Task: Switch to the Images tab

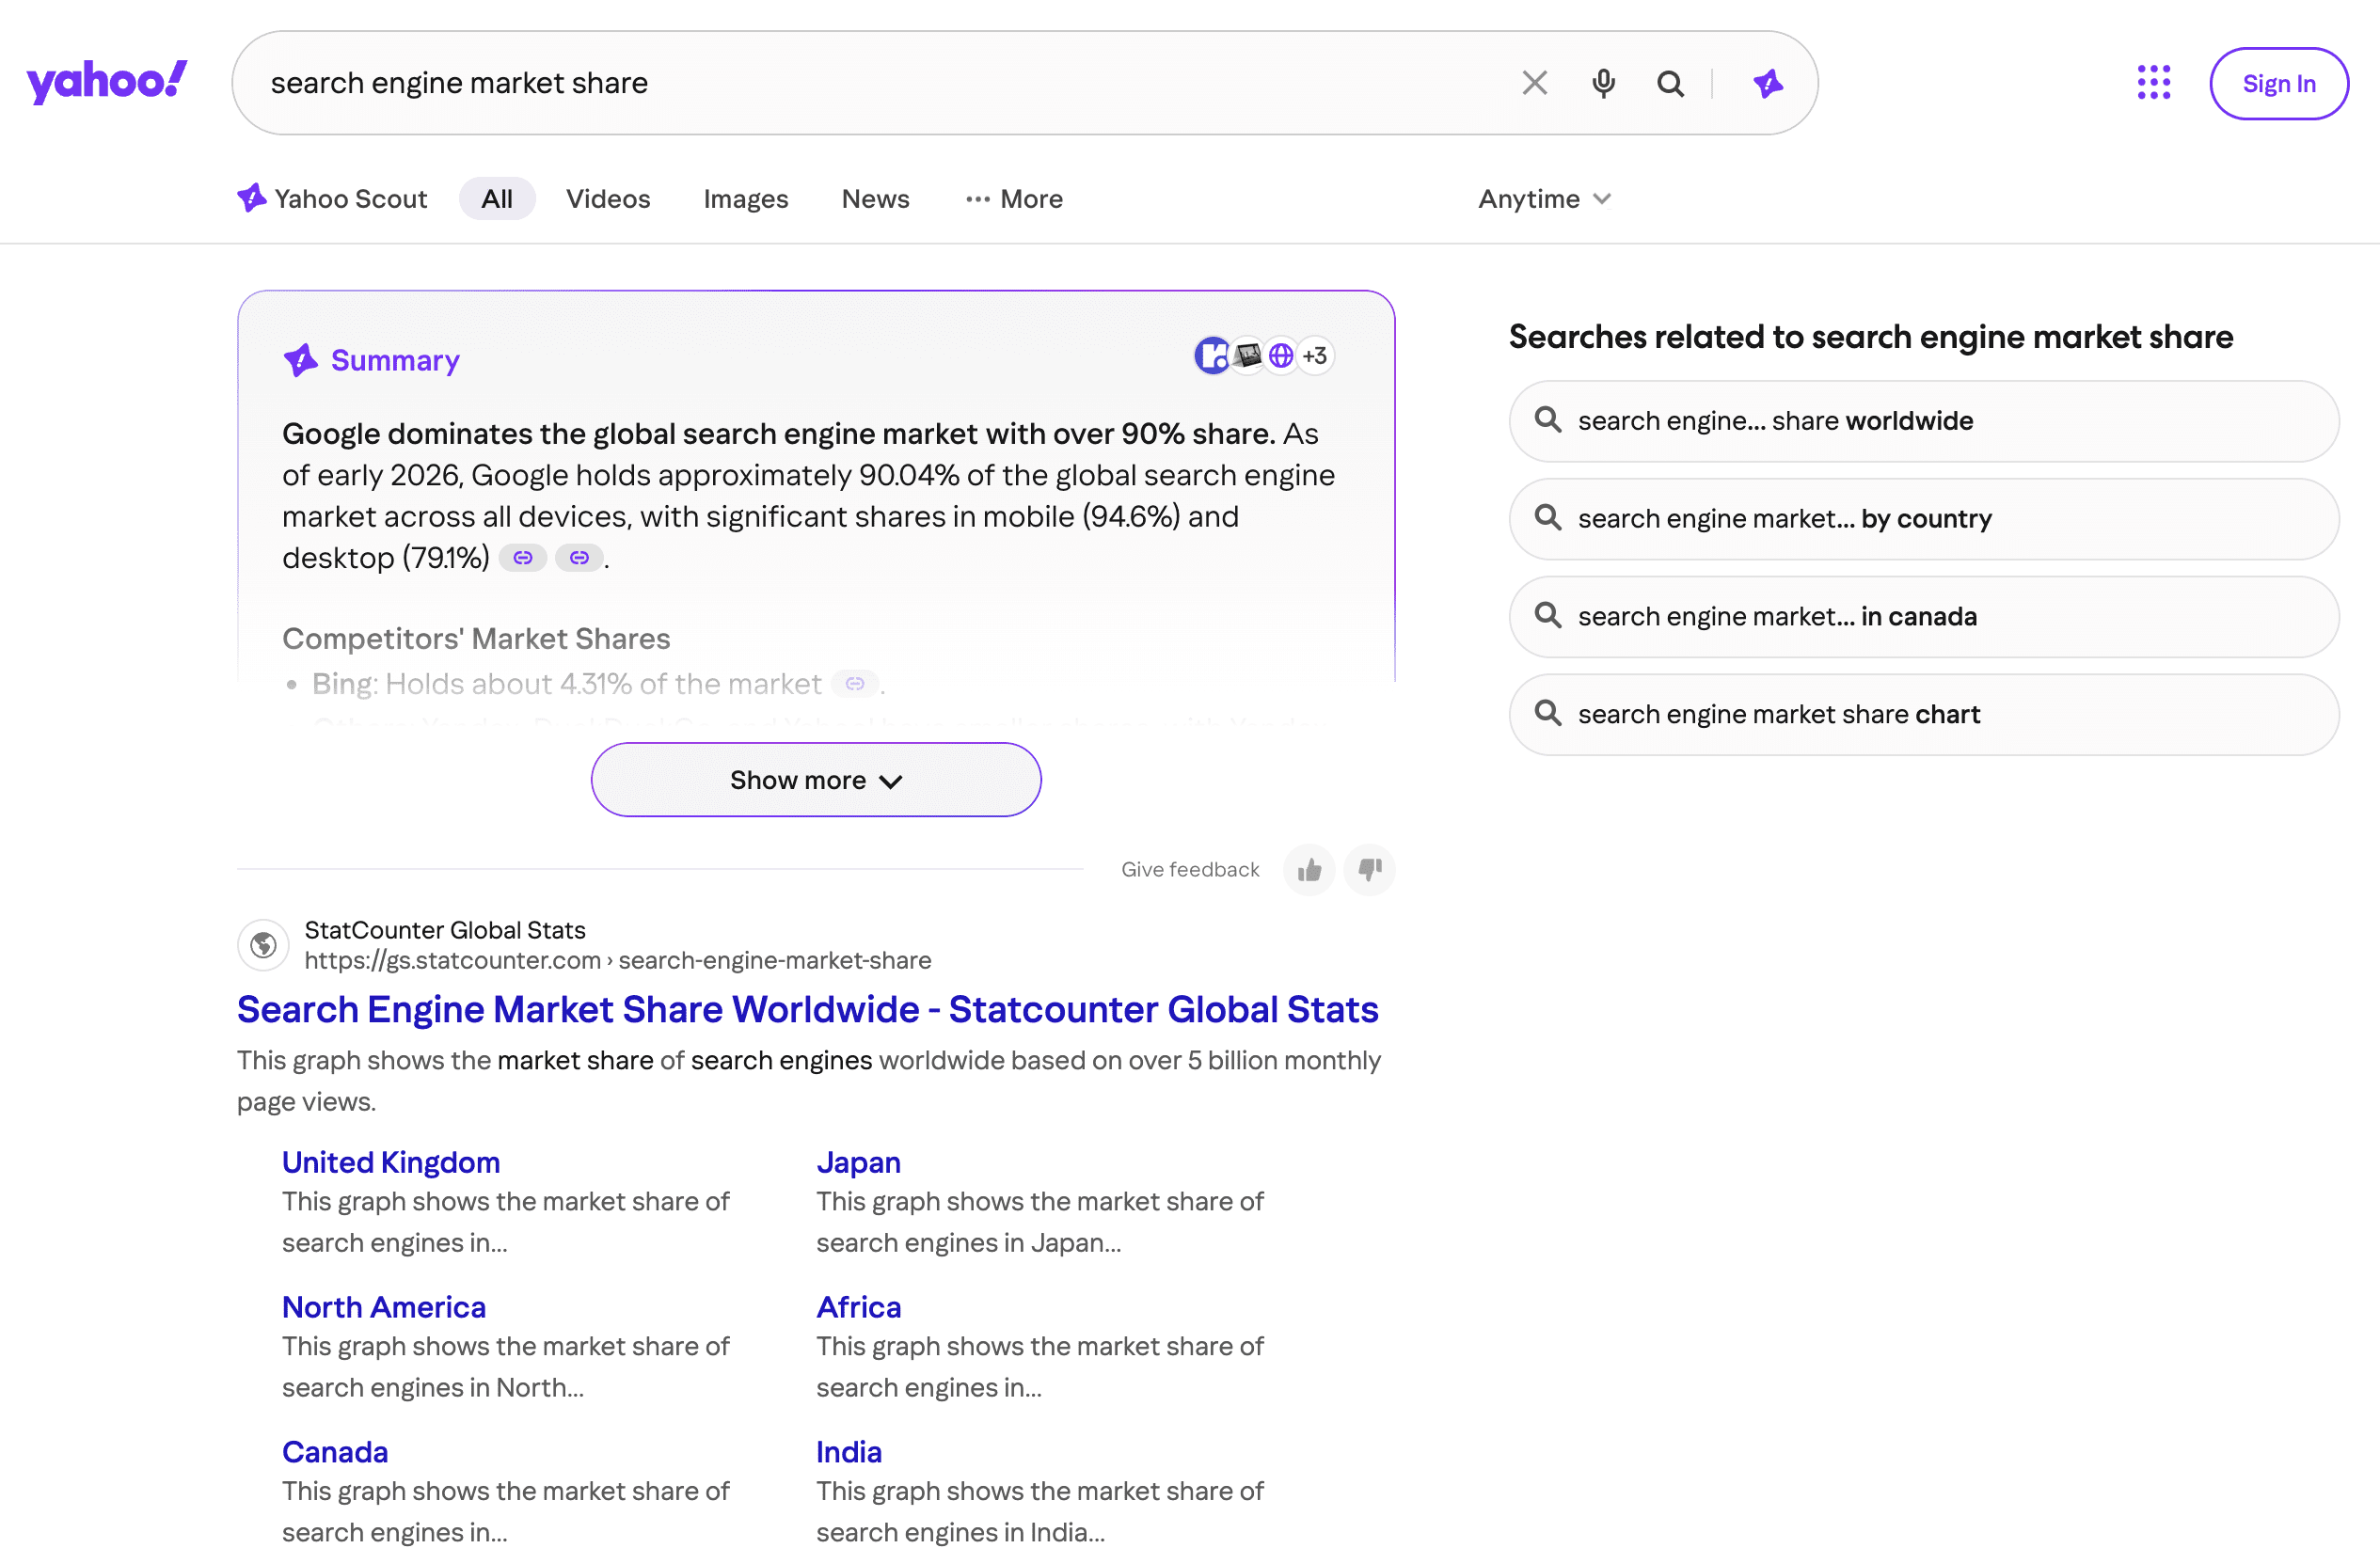Action: point(745,199)
